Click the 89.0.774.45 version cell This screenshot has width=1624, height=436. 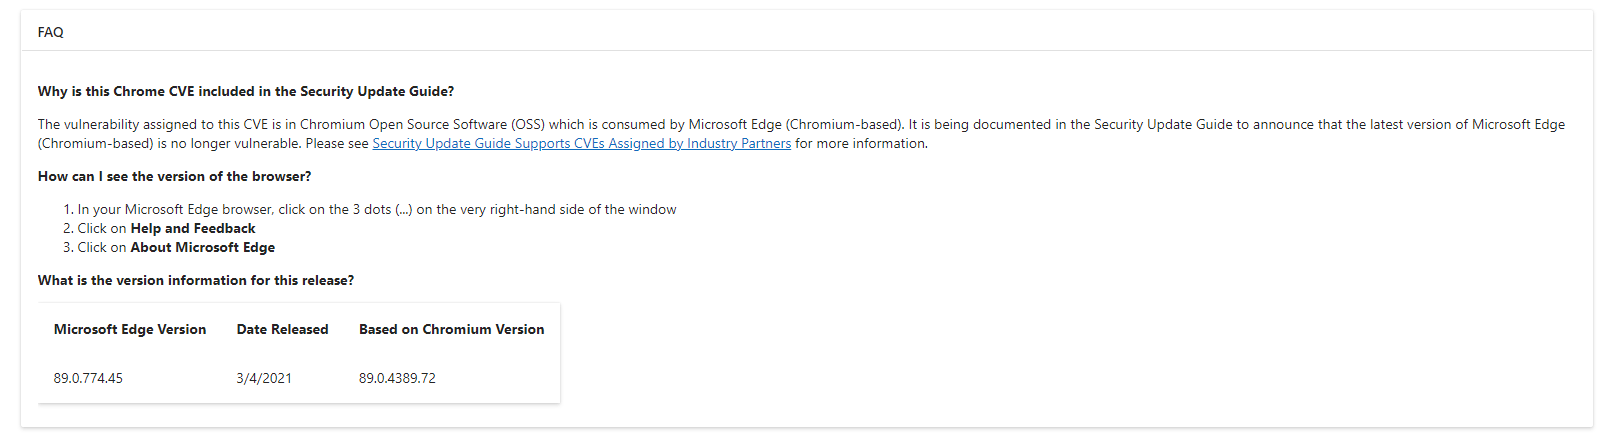(x=88, y=378)
